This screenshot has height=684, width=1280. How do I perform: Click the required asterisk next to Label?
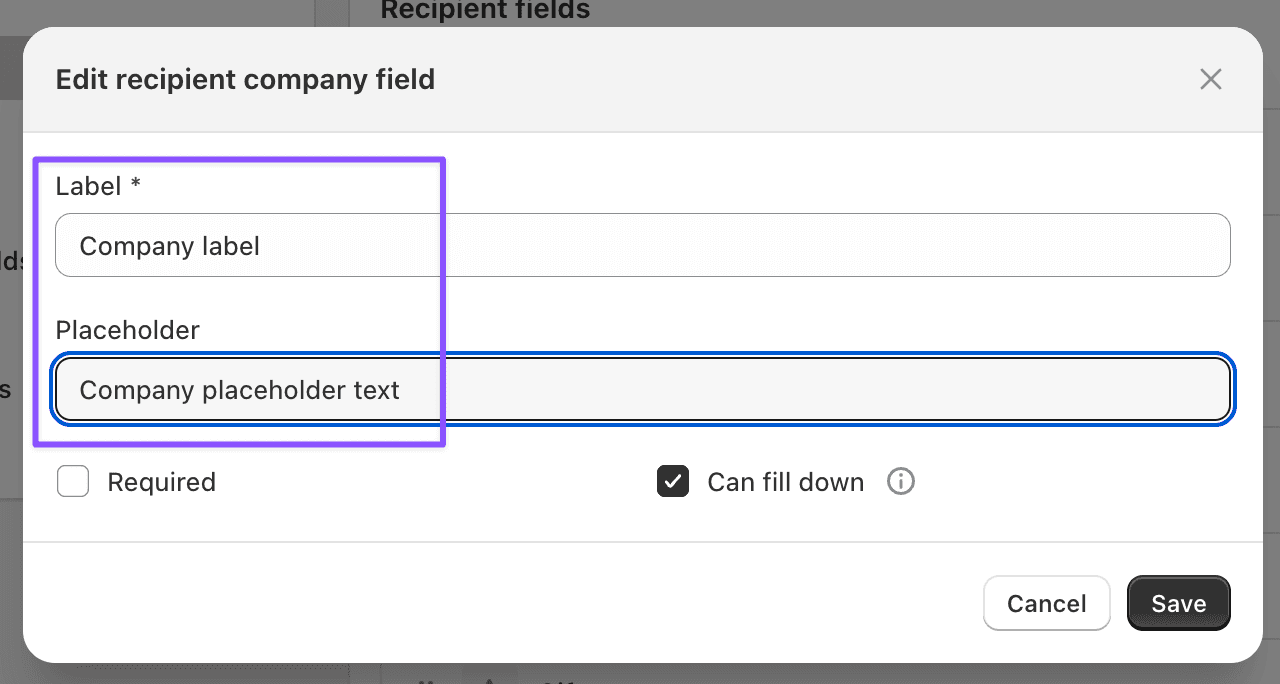click(x=135, y=185)
